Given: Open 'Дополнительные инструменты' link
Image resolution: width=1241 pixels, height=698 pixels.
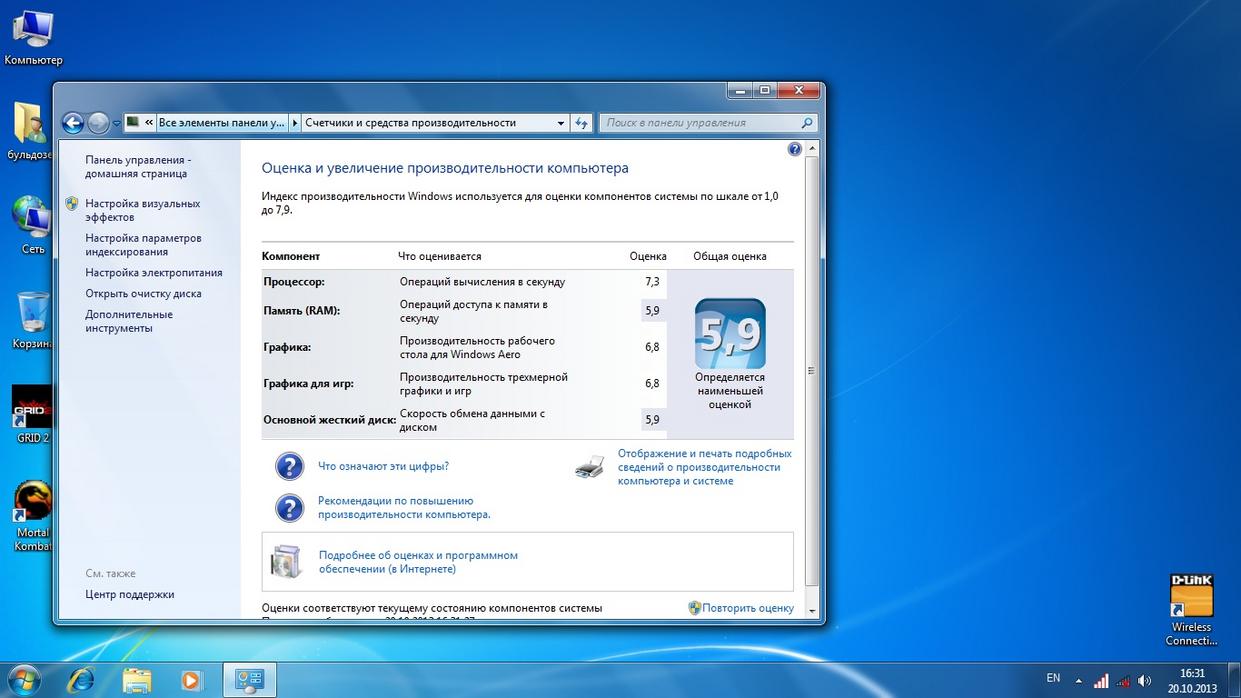Looking at the screenshot, I should 129,321.
